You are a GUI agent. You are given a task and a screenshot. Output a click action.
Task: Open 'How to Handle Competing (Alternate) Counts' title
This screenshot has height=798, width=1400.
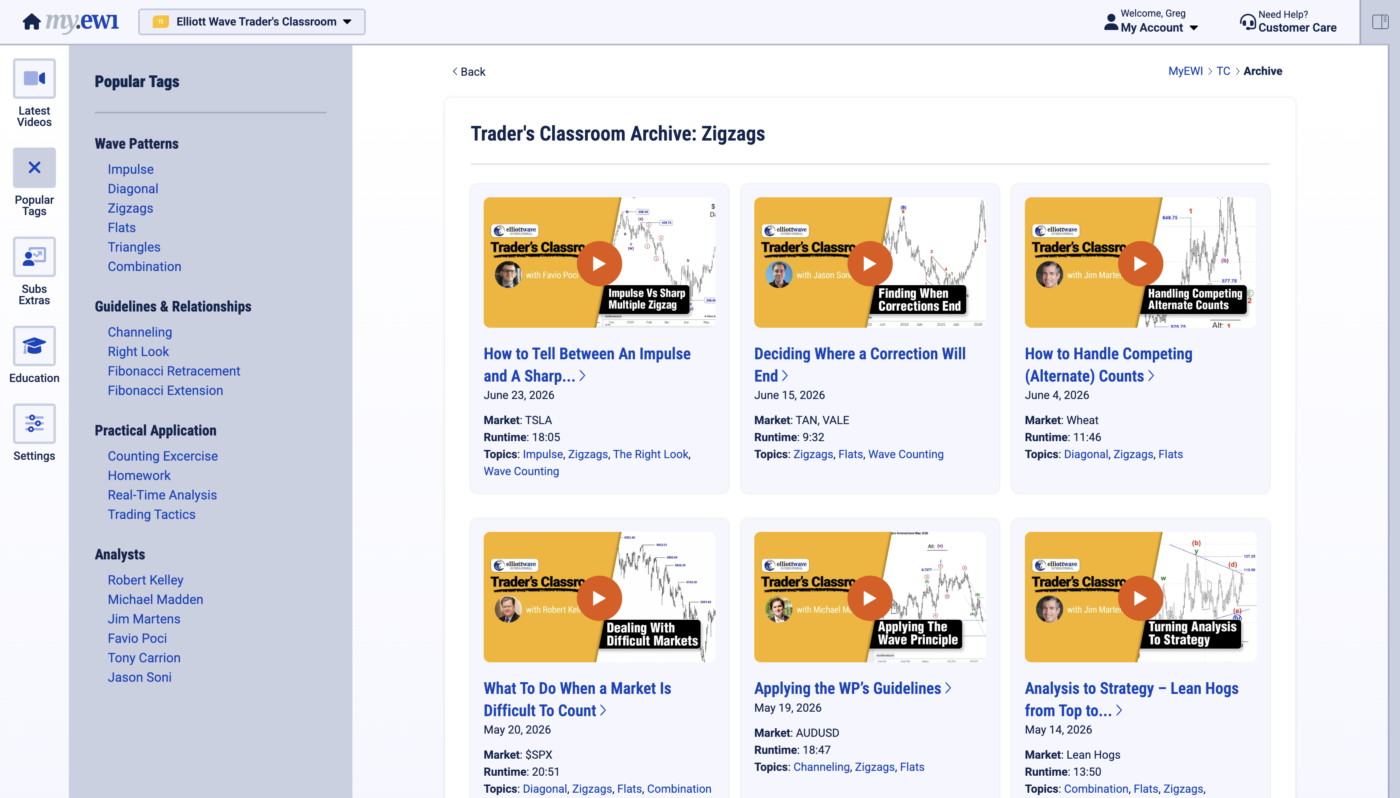tap(1109, 365)
